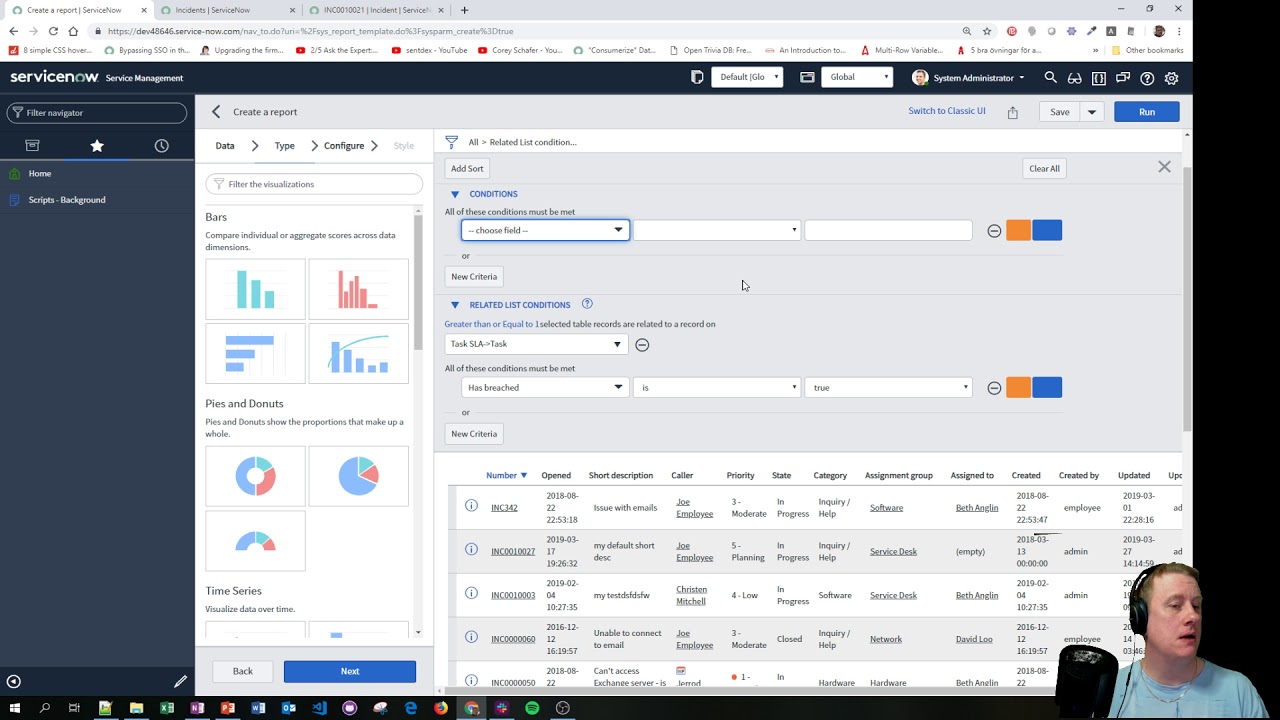Open the Has breached field dropdown
The width and height of the screenshot is (1280, 720).
545,387
